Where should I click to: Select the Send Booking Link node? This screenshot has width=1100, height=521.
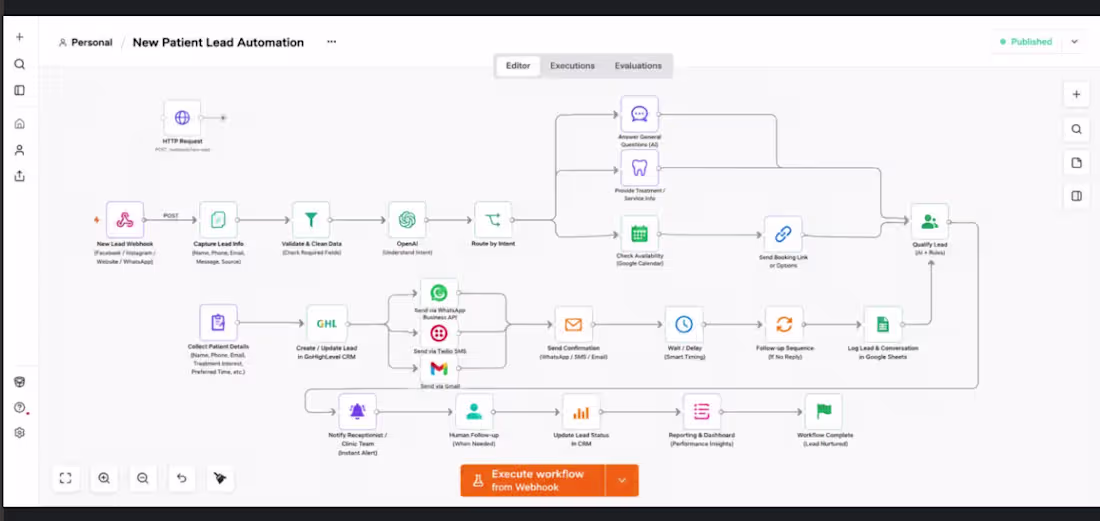coord(783,234)
